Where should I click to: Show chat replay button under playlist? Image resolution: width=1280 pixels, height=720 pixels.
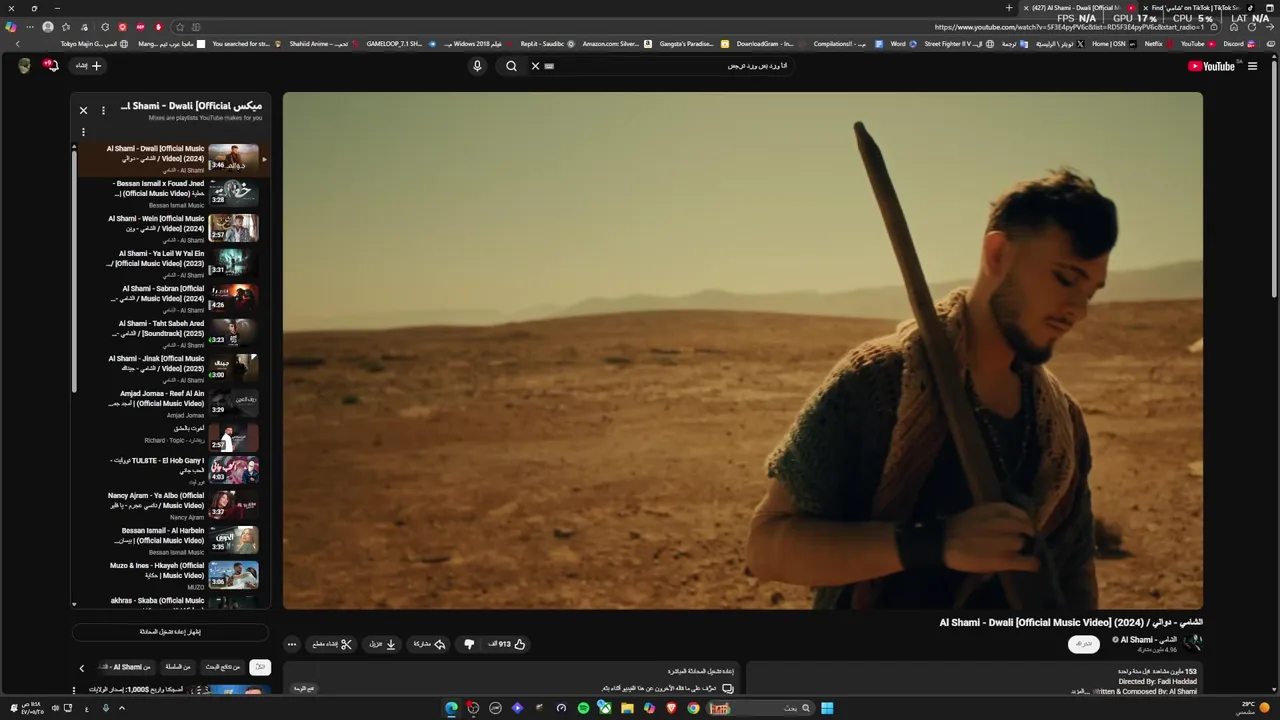(x=170, y=632)
